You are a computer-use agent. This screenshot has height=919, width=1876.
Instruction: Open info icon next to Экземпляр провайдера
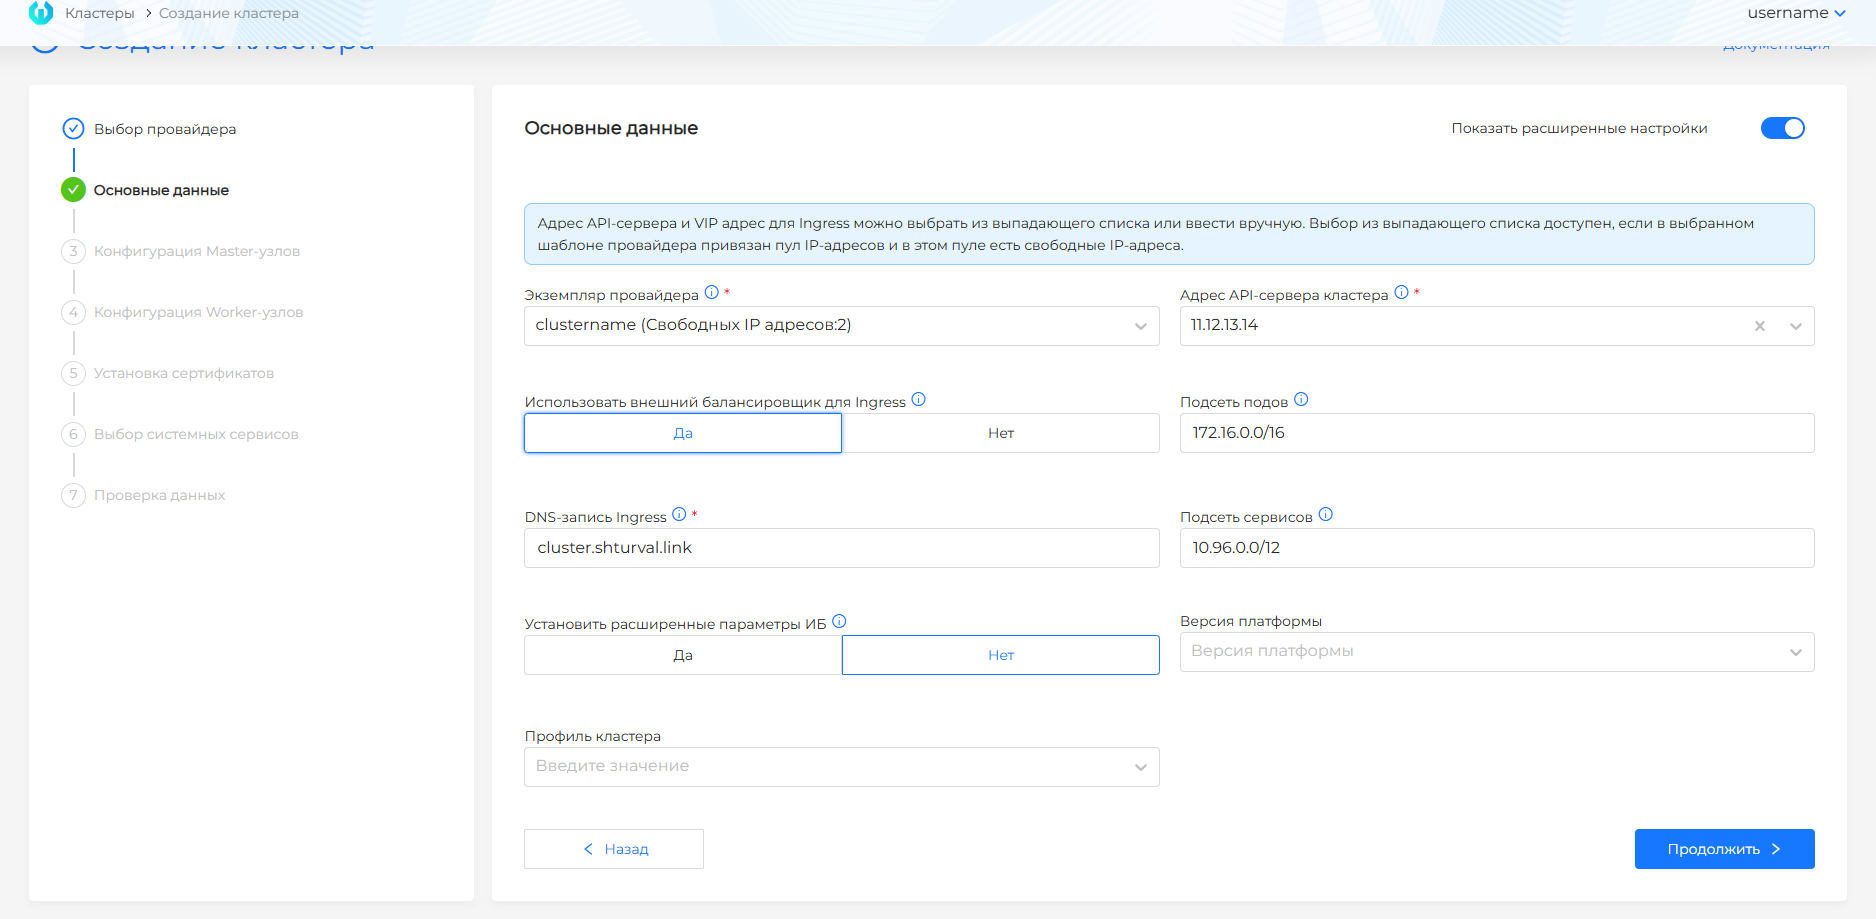(712, 292)
